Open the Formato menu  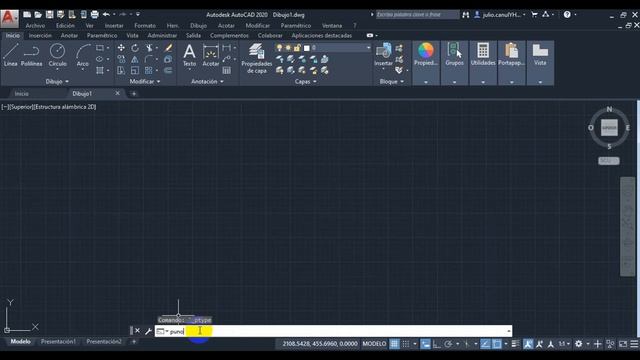pos(145,26)
